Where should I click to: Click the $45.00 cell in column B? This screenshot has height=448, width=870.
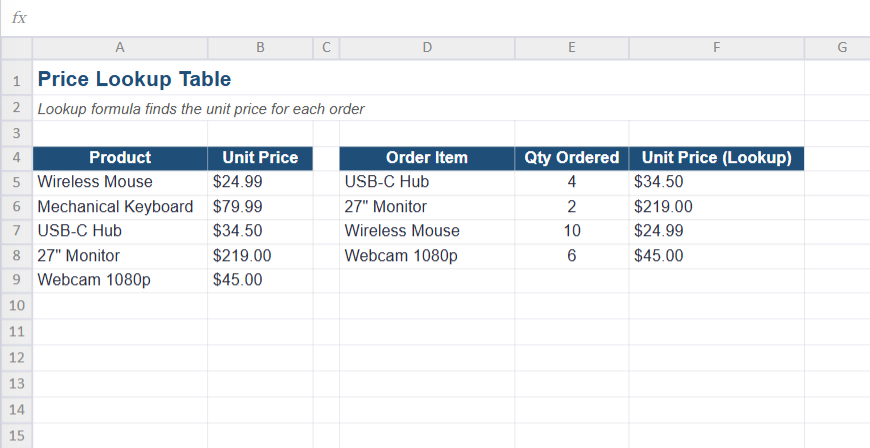click(260, 280)
